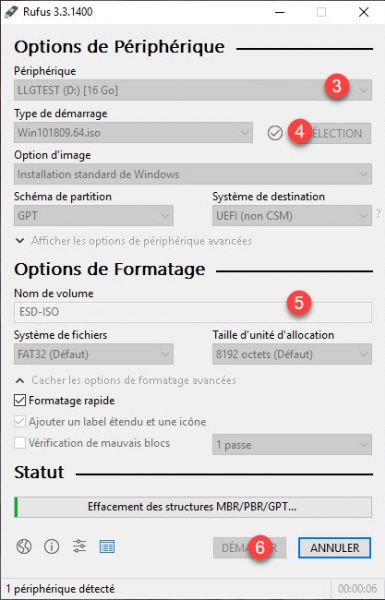Open the Périphérique LLGTEST dropdown
Screen dimensions: 385x600
pos(193,90)
